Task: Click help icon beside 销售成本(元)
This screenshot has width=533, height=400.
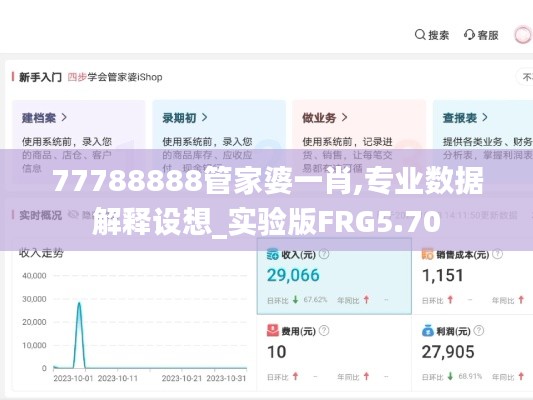Action: click(498, 254)
